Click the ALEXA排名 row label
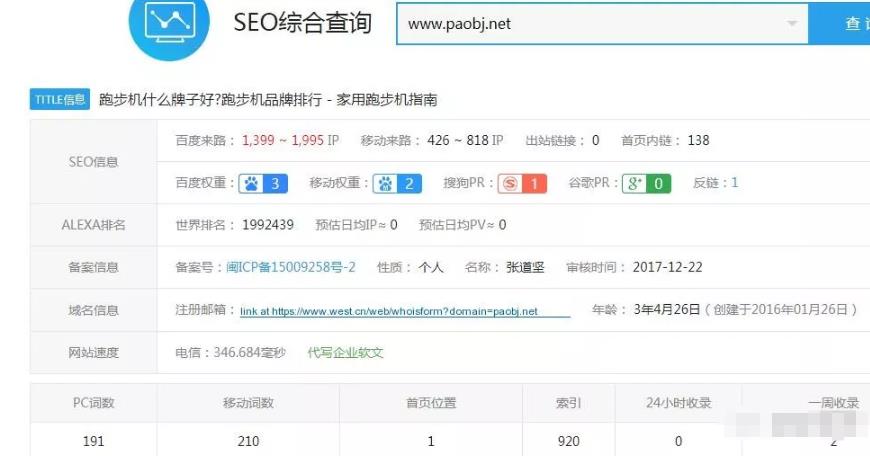This screenshot has width=870, height=456. click(93, 225)
